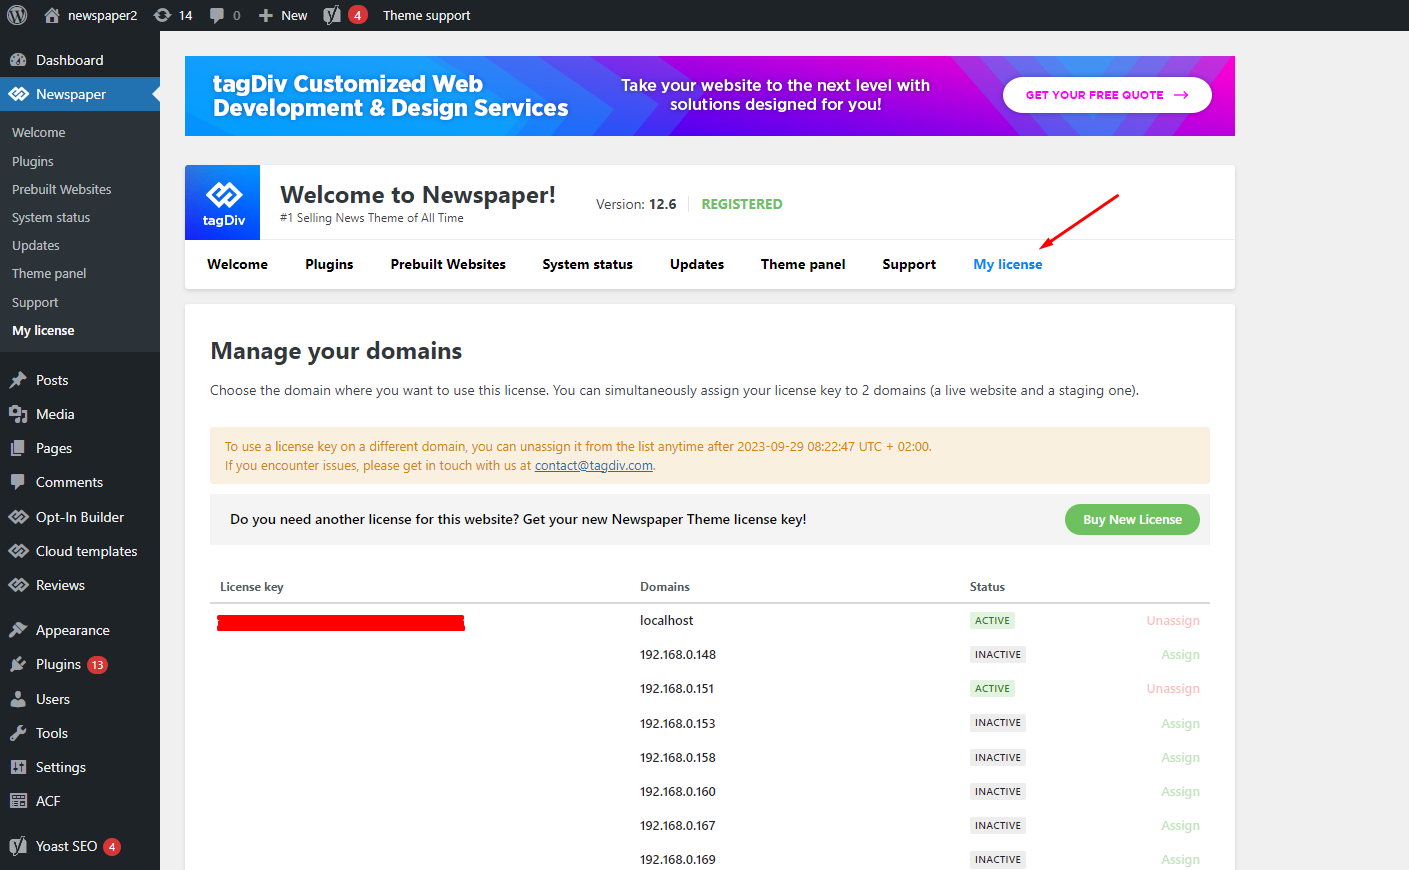The image size is (1409, 870).
Task: Visit site via newspaper2 home icon
Action: [x=52, y=15]
